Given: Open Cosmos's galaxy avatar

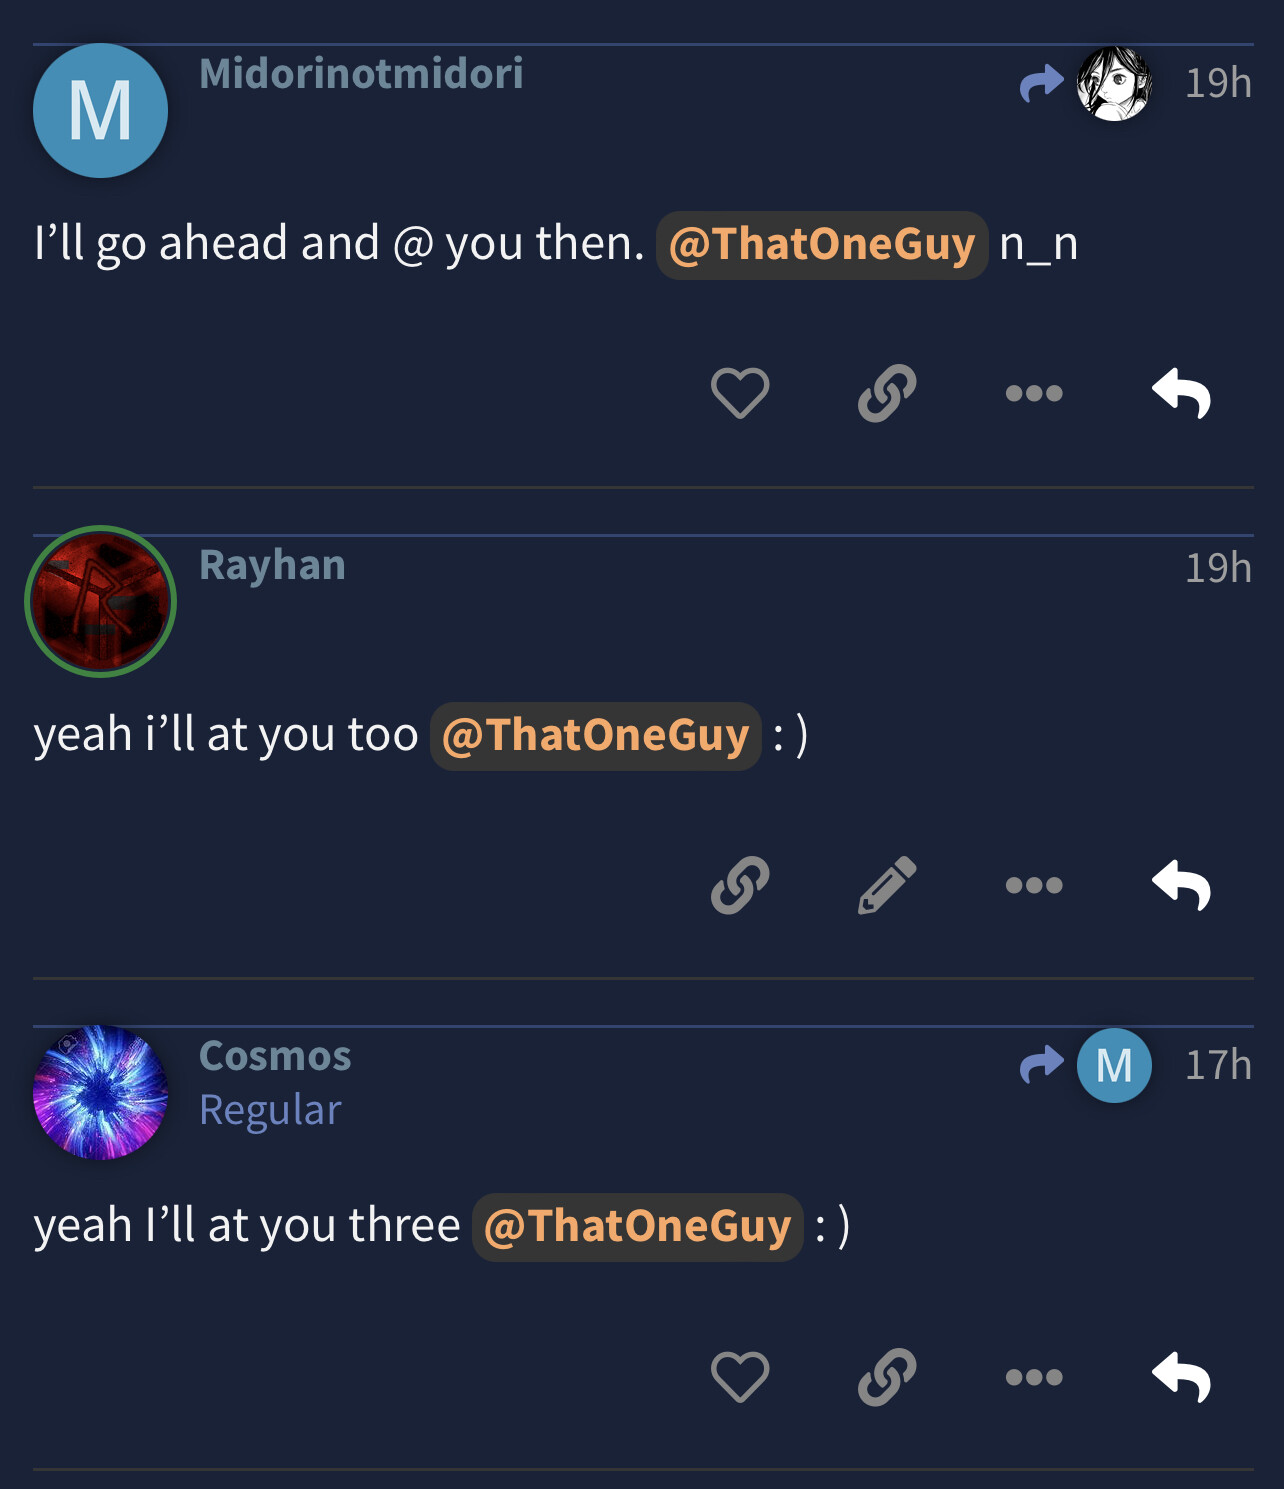Looking at the screenshot, I should tap(100, 1093).
